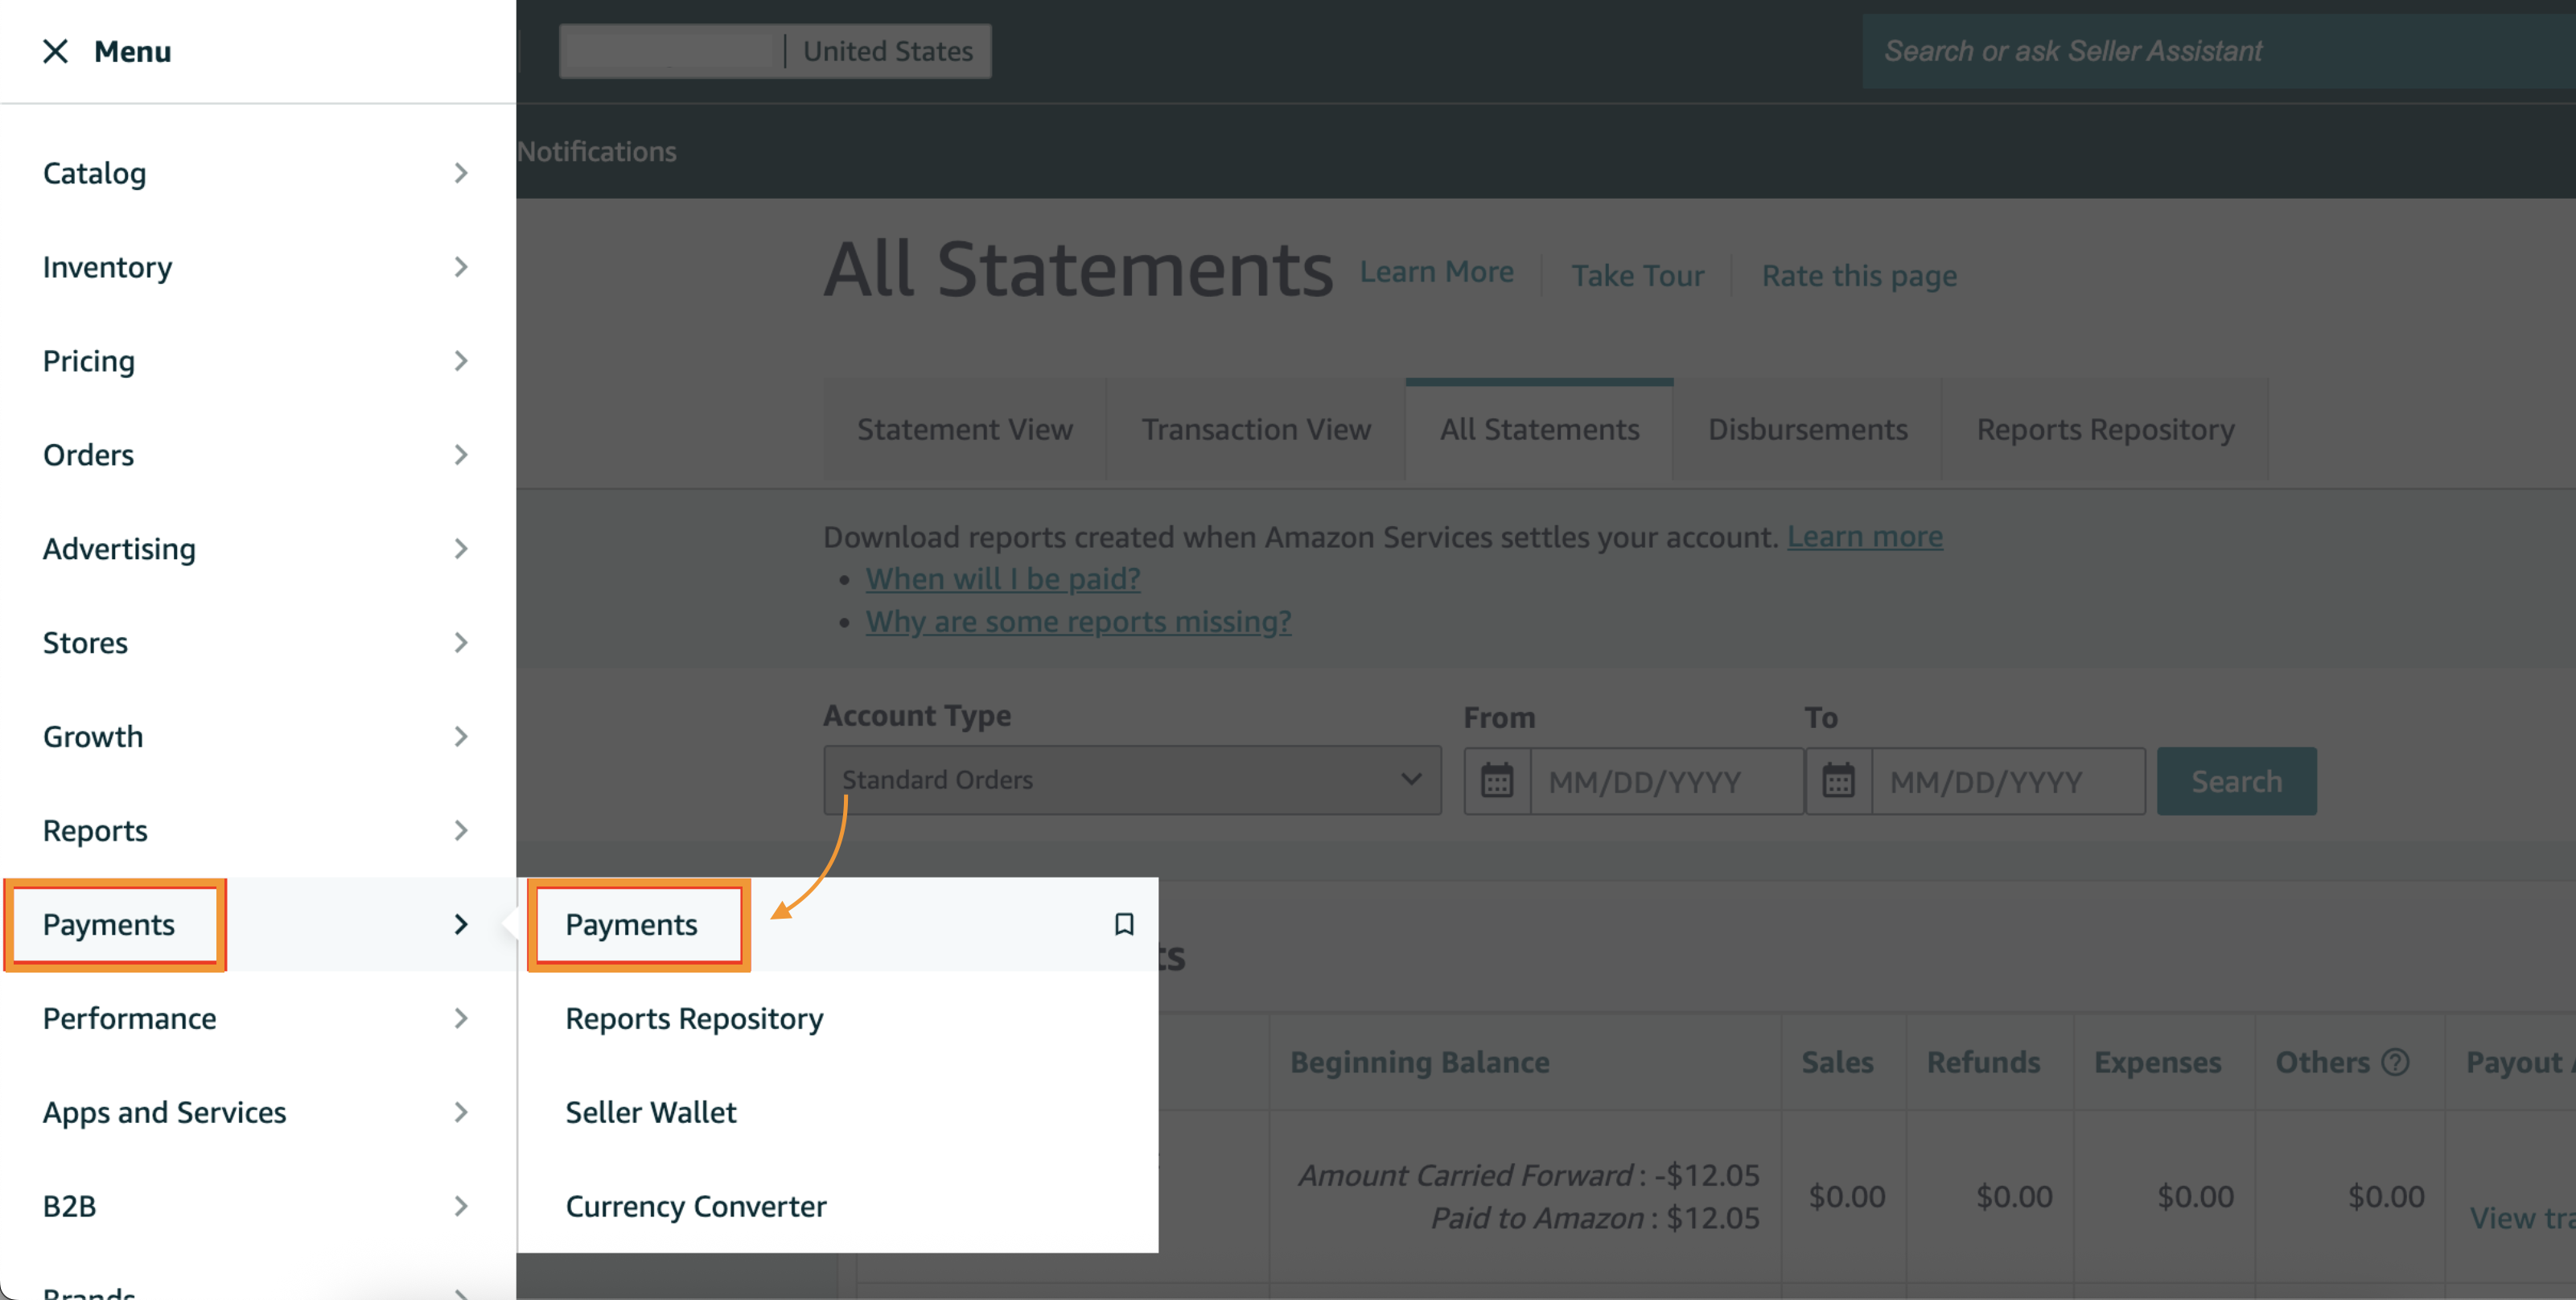2576x1300 pixels.
Task: Switch to the Disbursements tab
Action: coord(1807,429)
